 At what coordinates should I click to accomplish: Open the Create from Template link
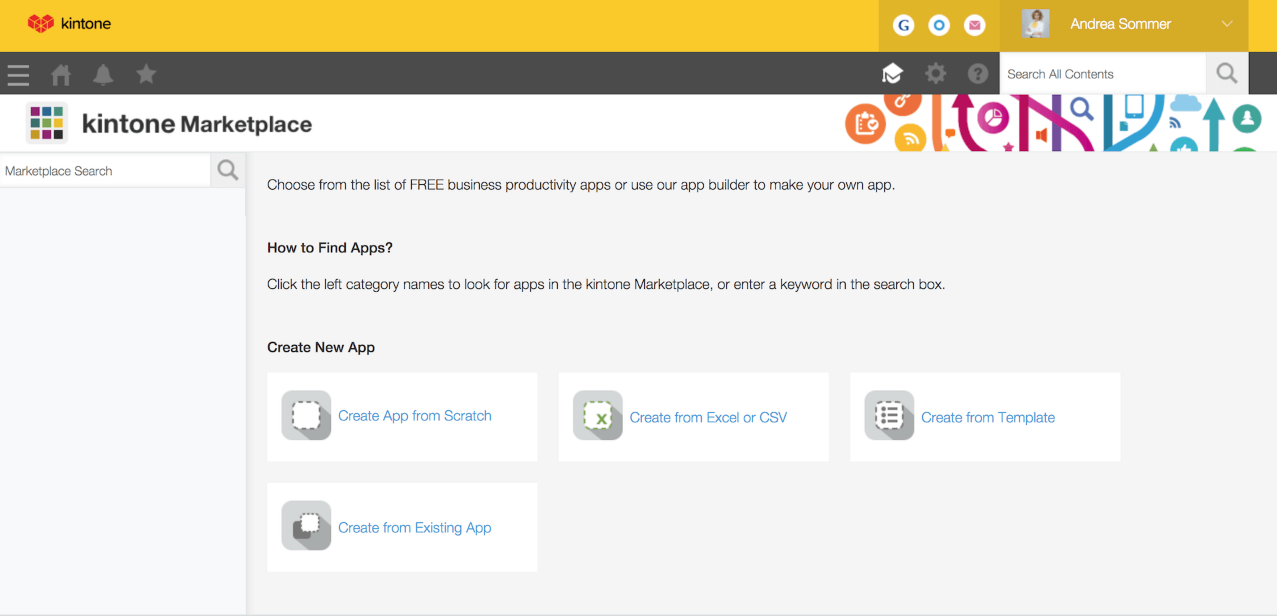tap(988, 418)
